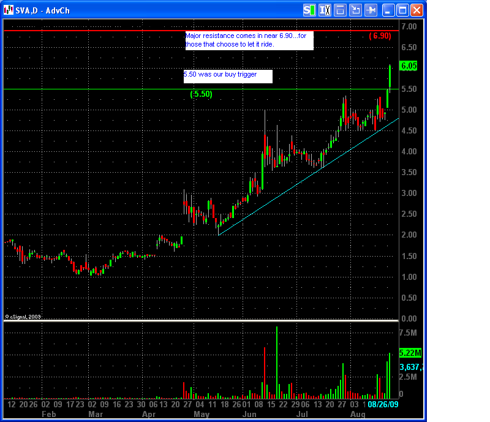Click the (5.50) green price label
This screenshot has height=422, width=490.
point(201,94)
